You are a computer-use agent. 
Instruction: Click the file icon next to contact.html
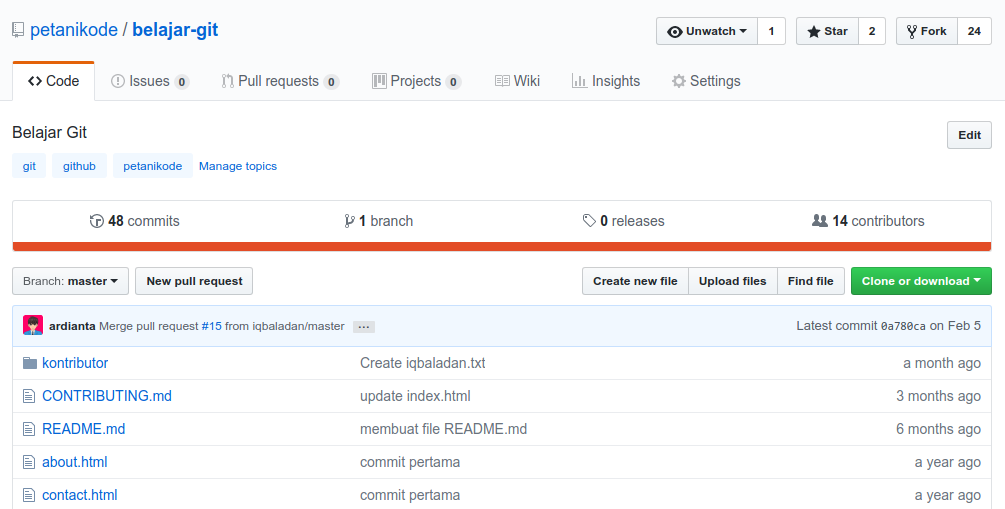[x=29, y=495]
